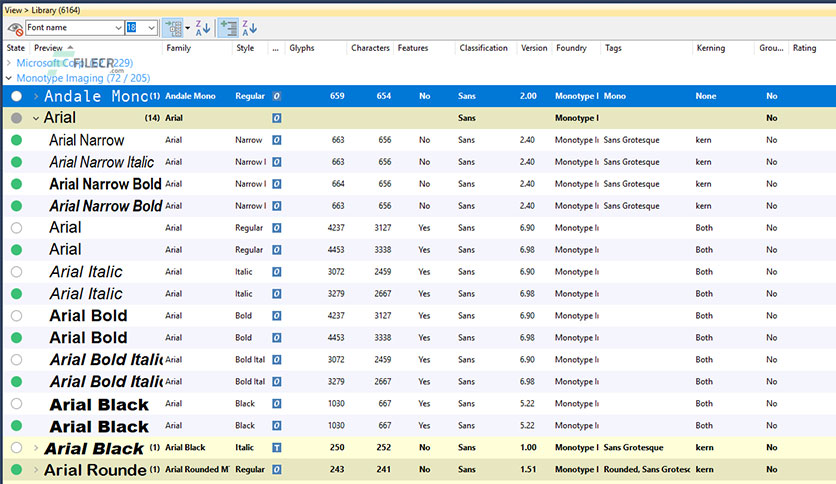Toggle the state circle of the Arial Black Italic family
Image resolution: width=836 pixels, height=484 pixels.
pyautogui.click(x=17, y=448)
